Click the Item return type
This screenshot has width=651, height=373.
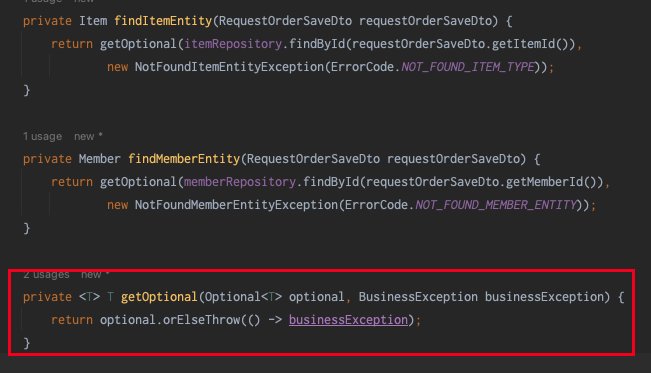[93, 21]
